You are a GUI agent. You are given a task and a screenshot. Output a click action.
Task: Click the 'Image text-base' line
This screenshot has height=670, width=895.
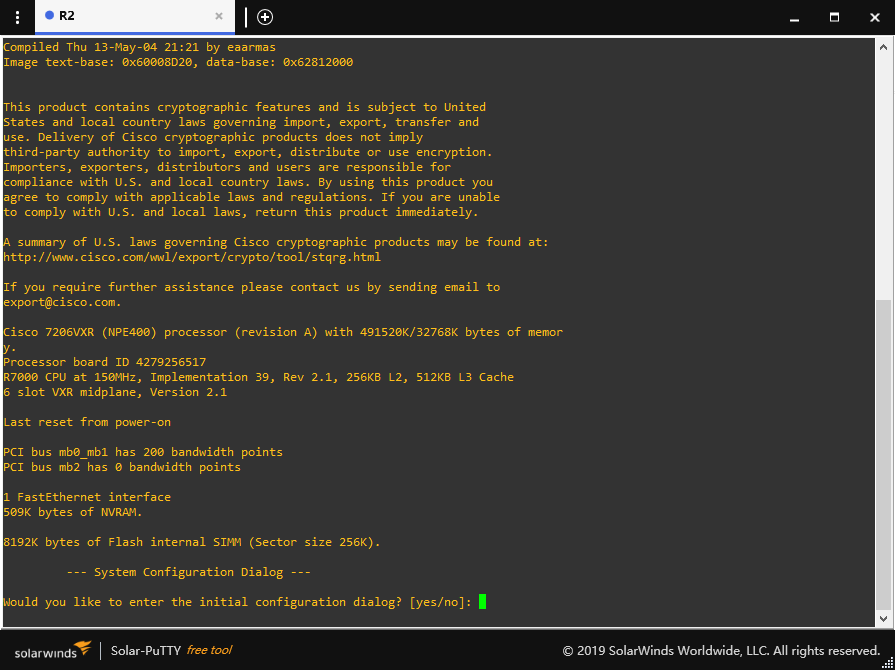(178, 62)
